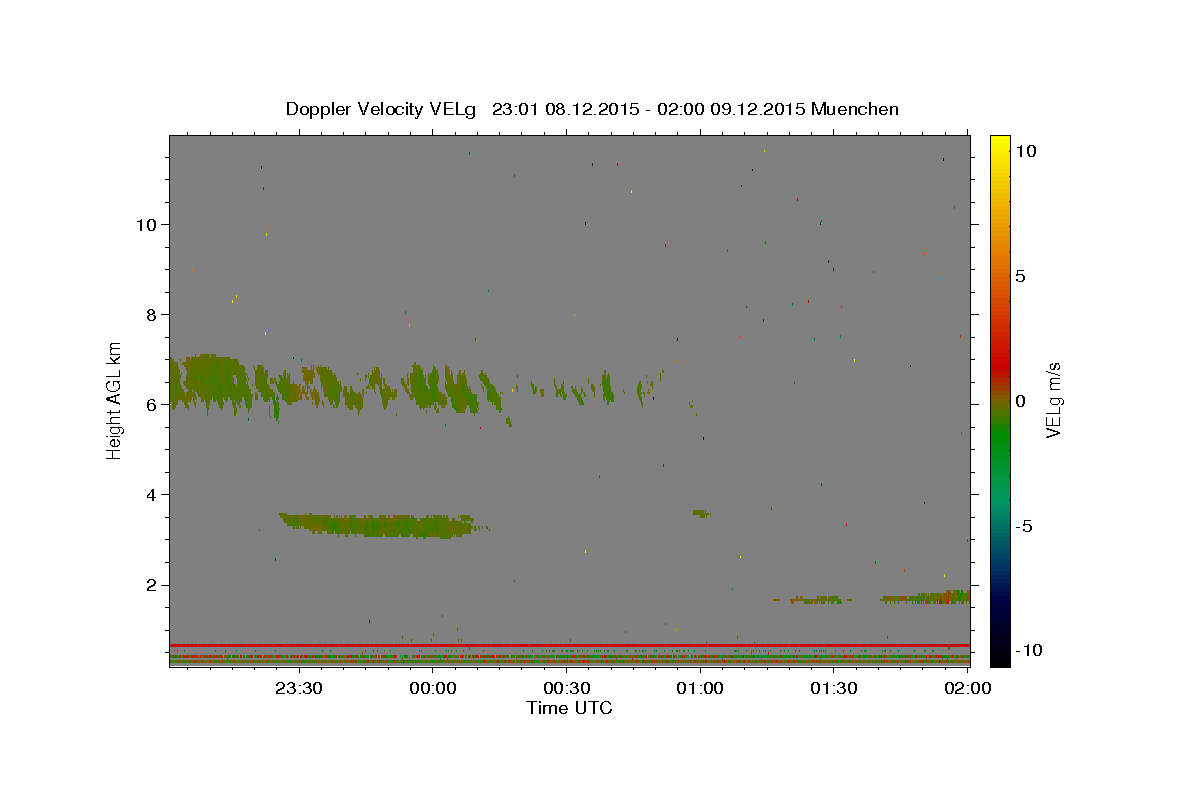Click the small echo patch near 01:00 at 3.6 km
Viewport: 1200px width, 800px height.
tap(701, 513)
